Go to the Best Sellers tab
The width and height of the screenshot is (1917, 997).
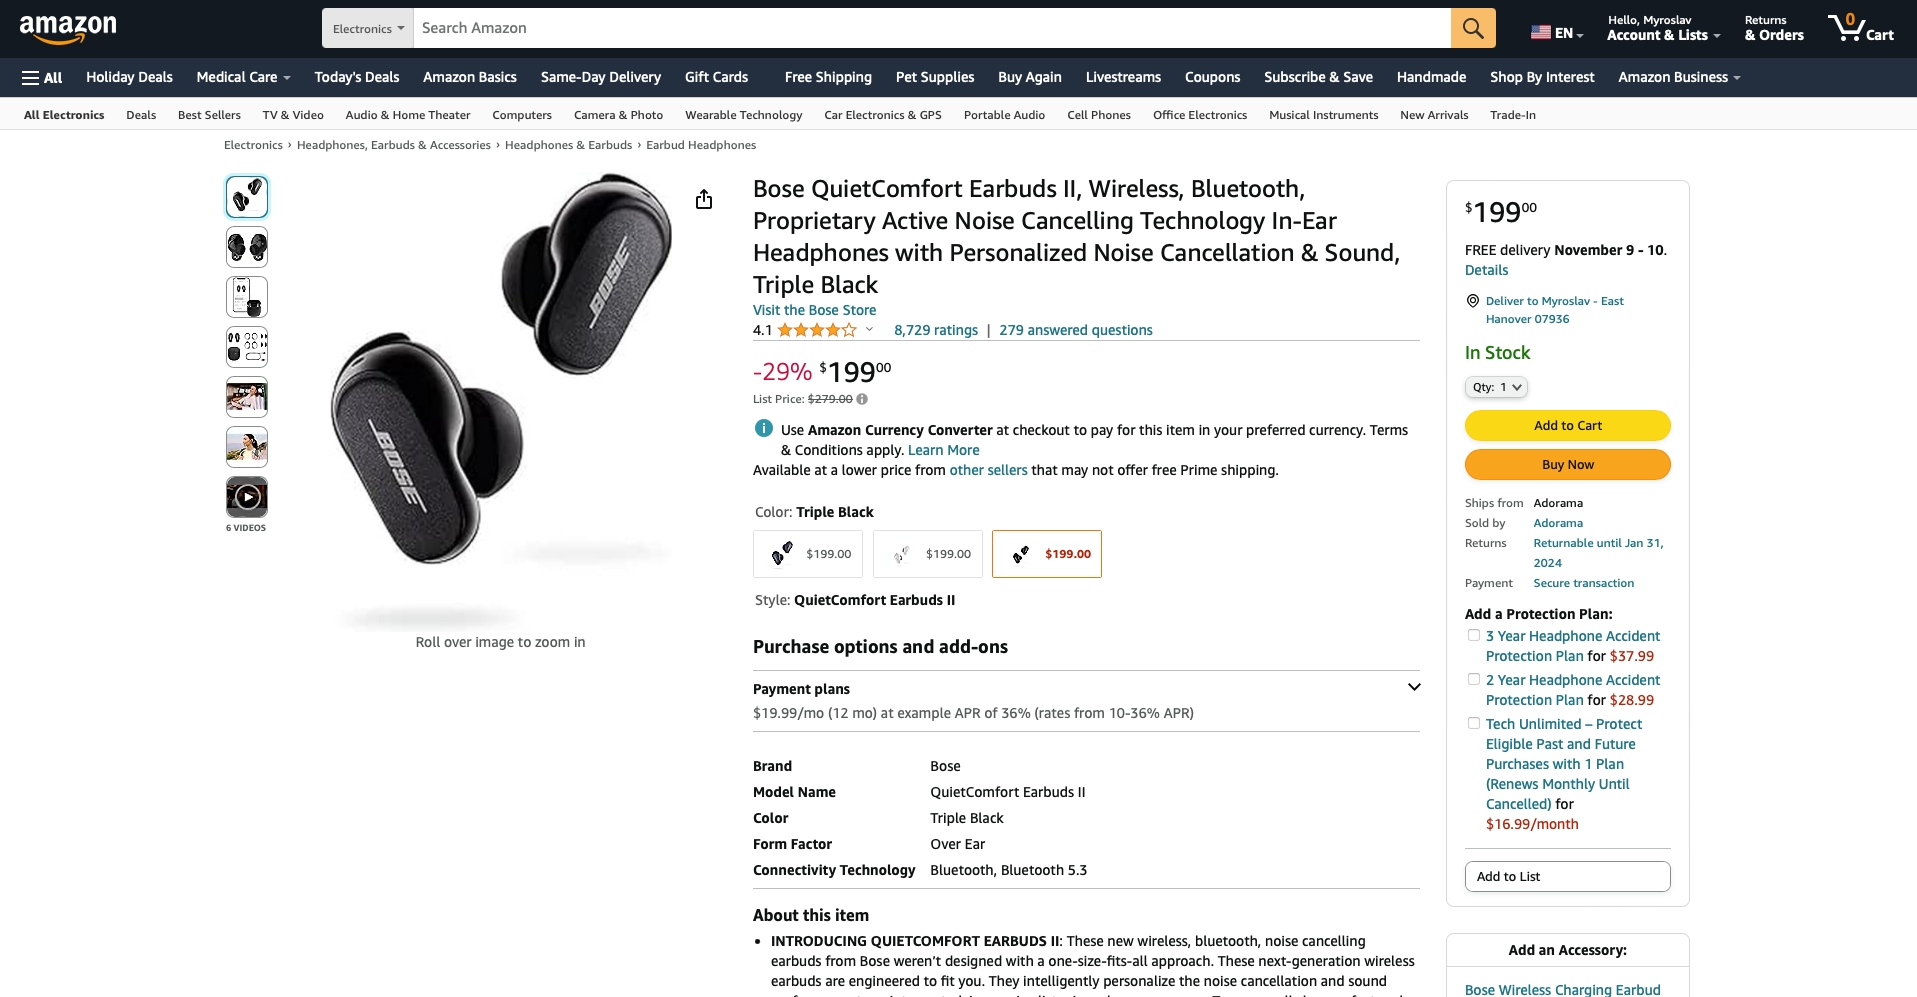[209, 115]
